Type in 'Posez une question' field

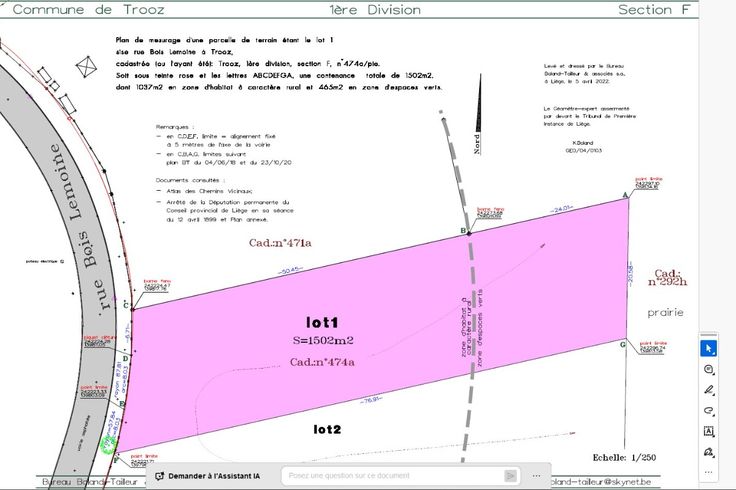click(392, 476)
